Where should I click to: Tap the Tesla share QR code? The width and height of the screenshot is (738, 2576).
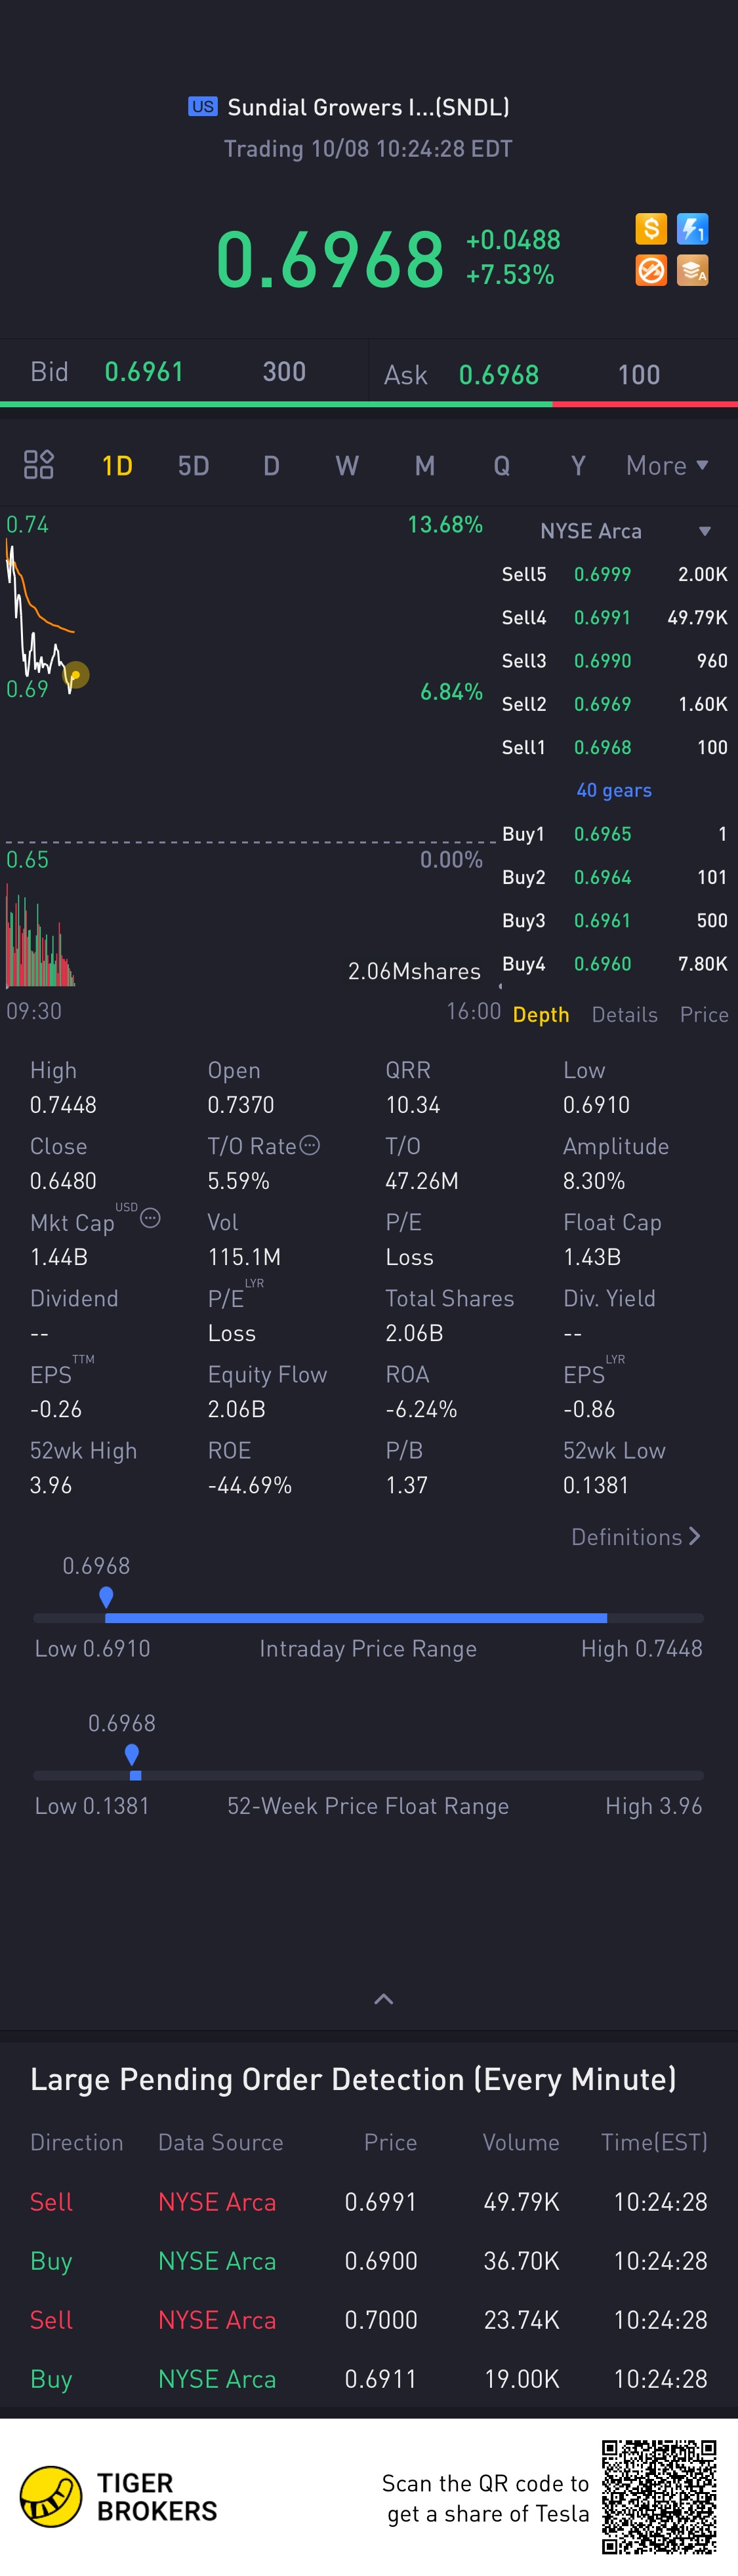coord(659,2496)
